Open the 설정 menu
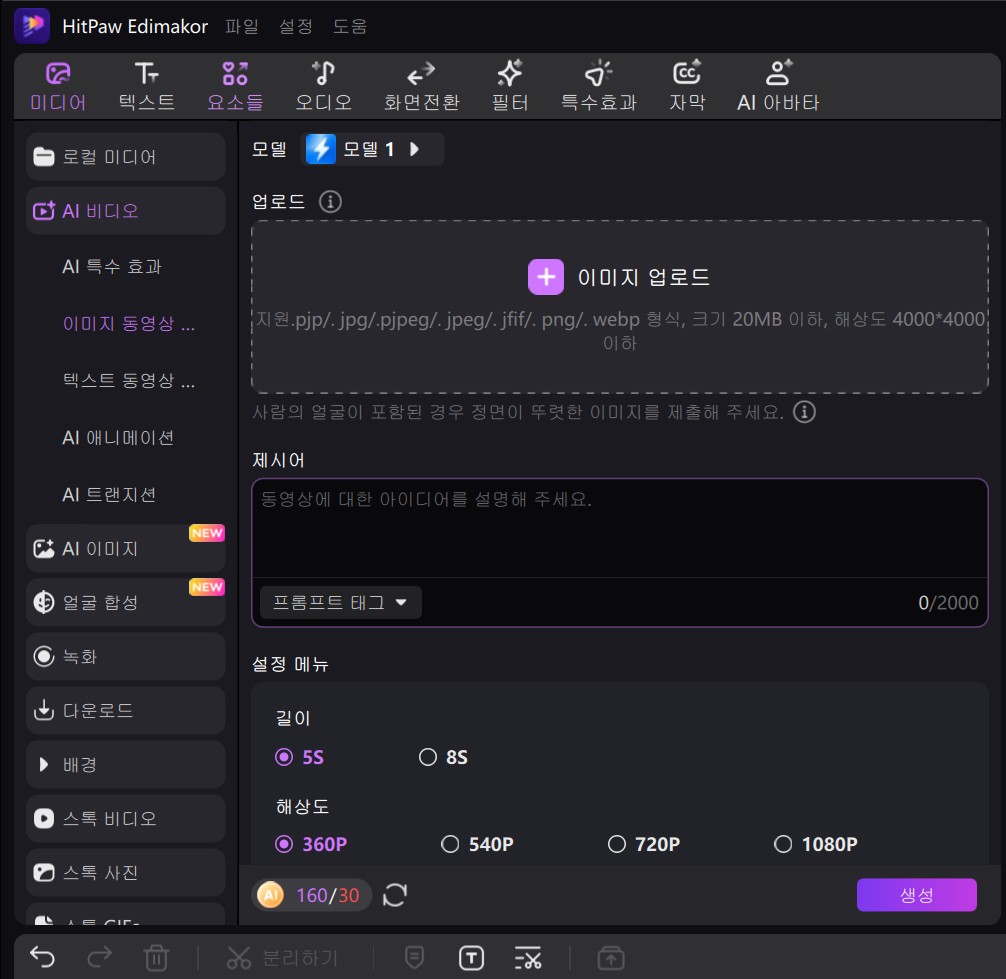The image size is (1006, 979). coord(295,28)
